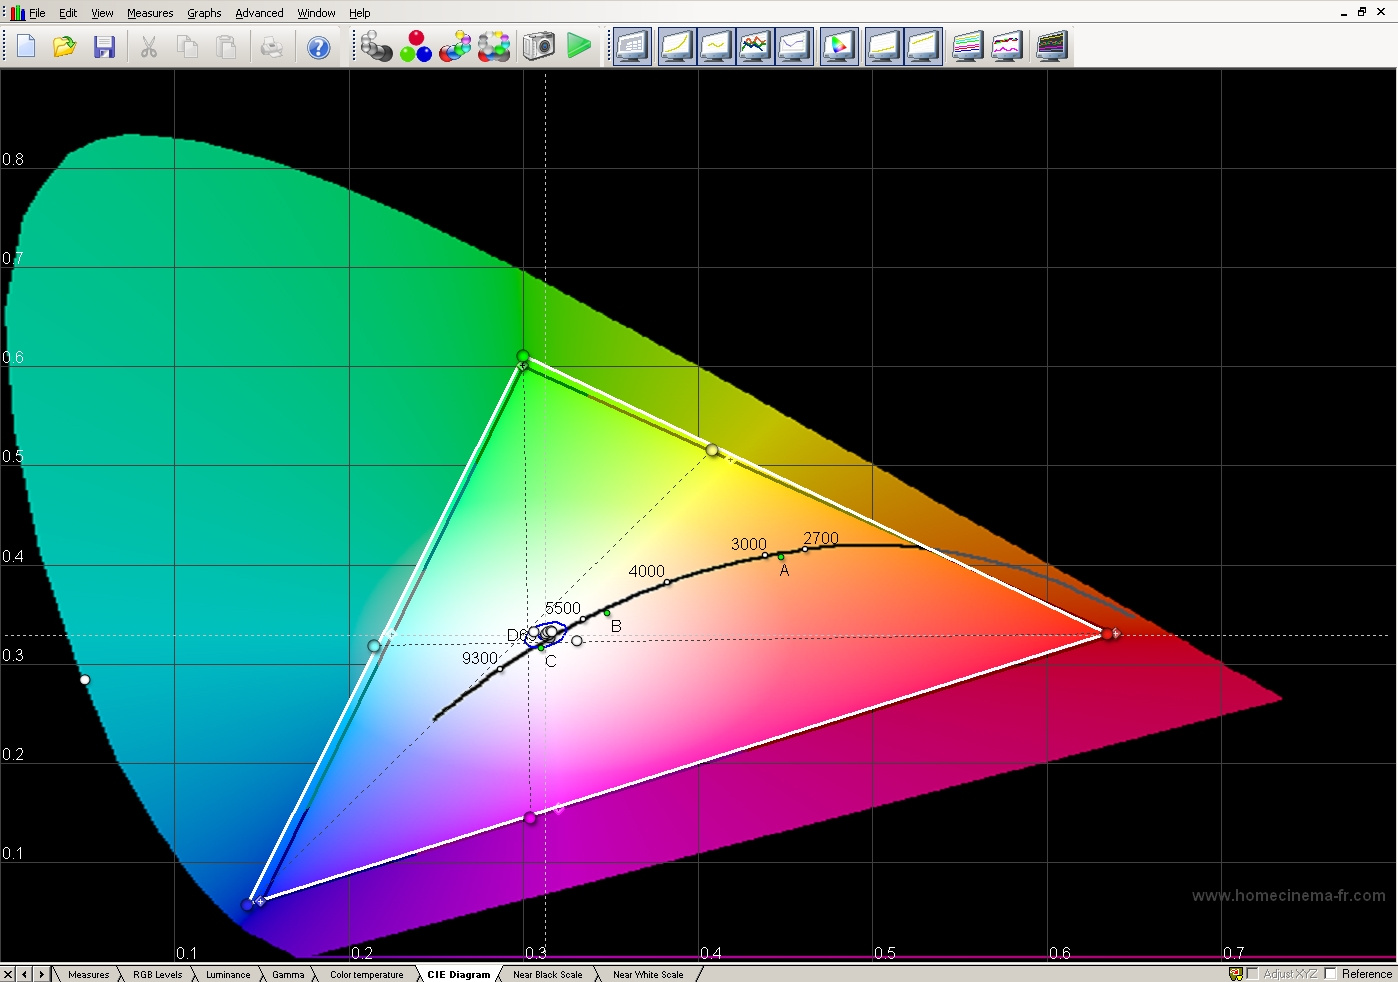This screenshot has width=1398, height=982.
Task: Switch to the Luminance tab
Action: tap(228, 974)
